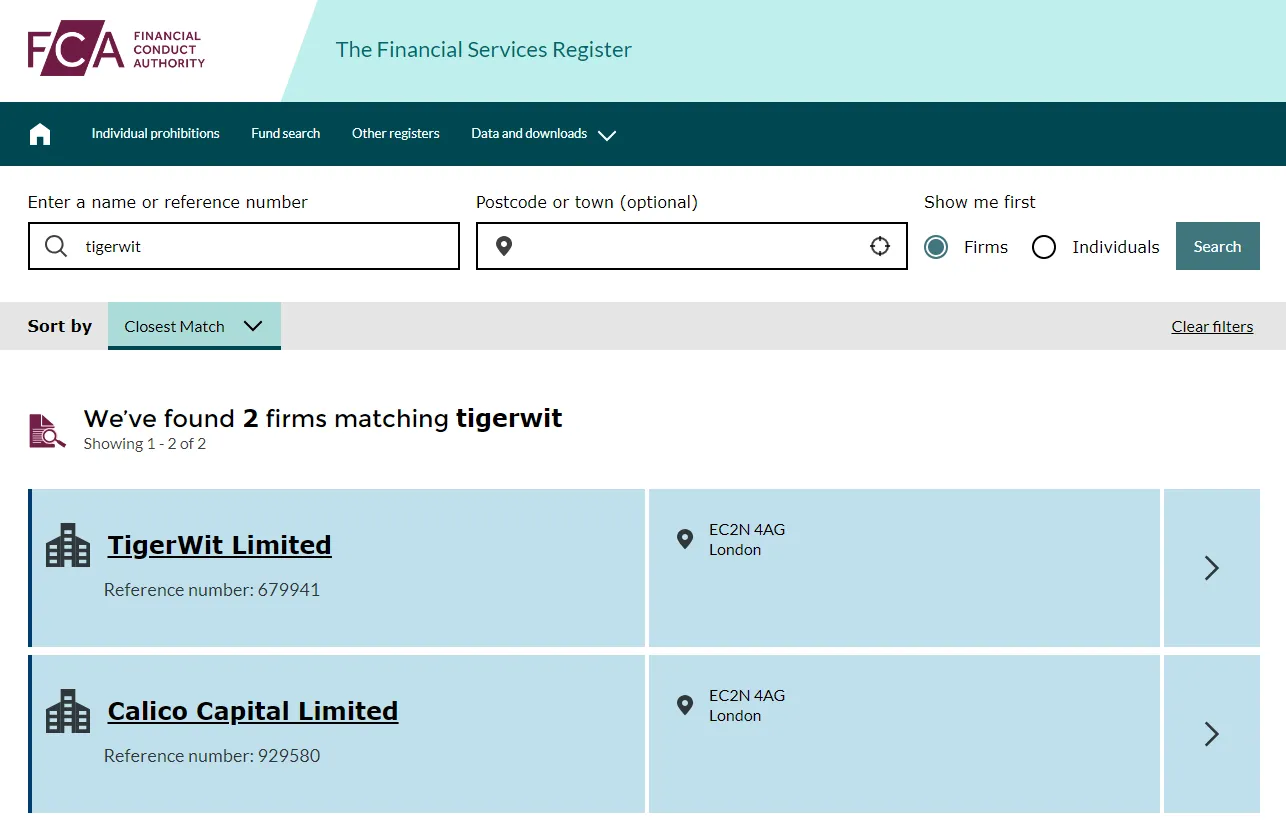Click the 'We've found 2 firms' heading
The width and height of the screenshot is (1286, 833).
point(323,418)
